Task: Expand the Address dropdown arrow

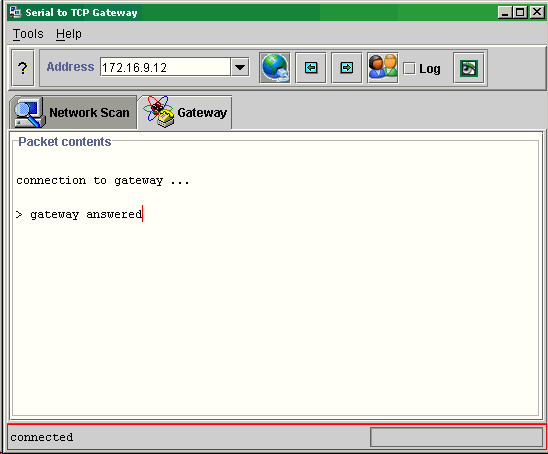Action: (240, 67)
